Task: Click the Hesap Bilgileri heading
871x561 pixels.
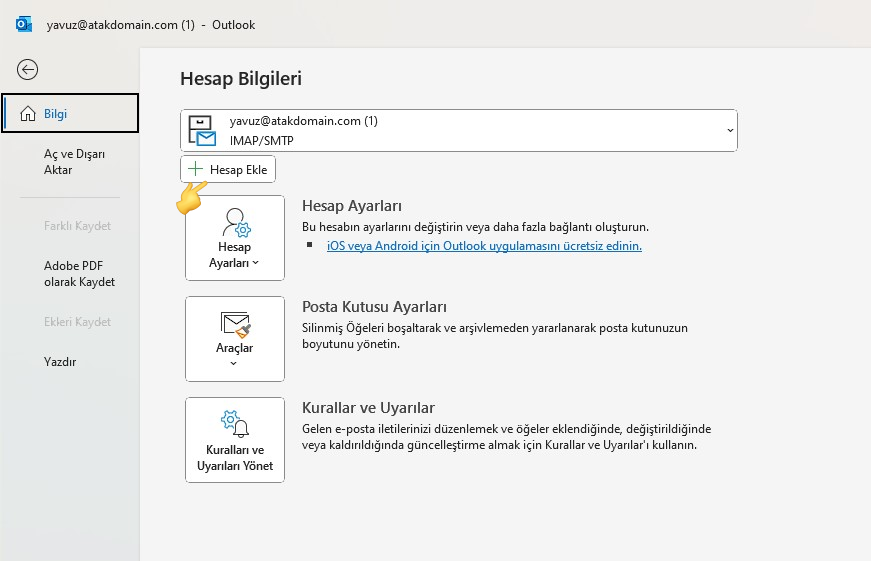Action: pos(241,78)
